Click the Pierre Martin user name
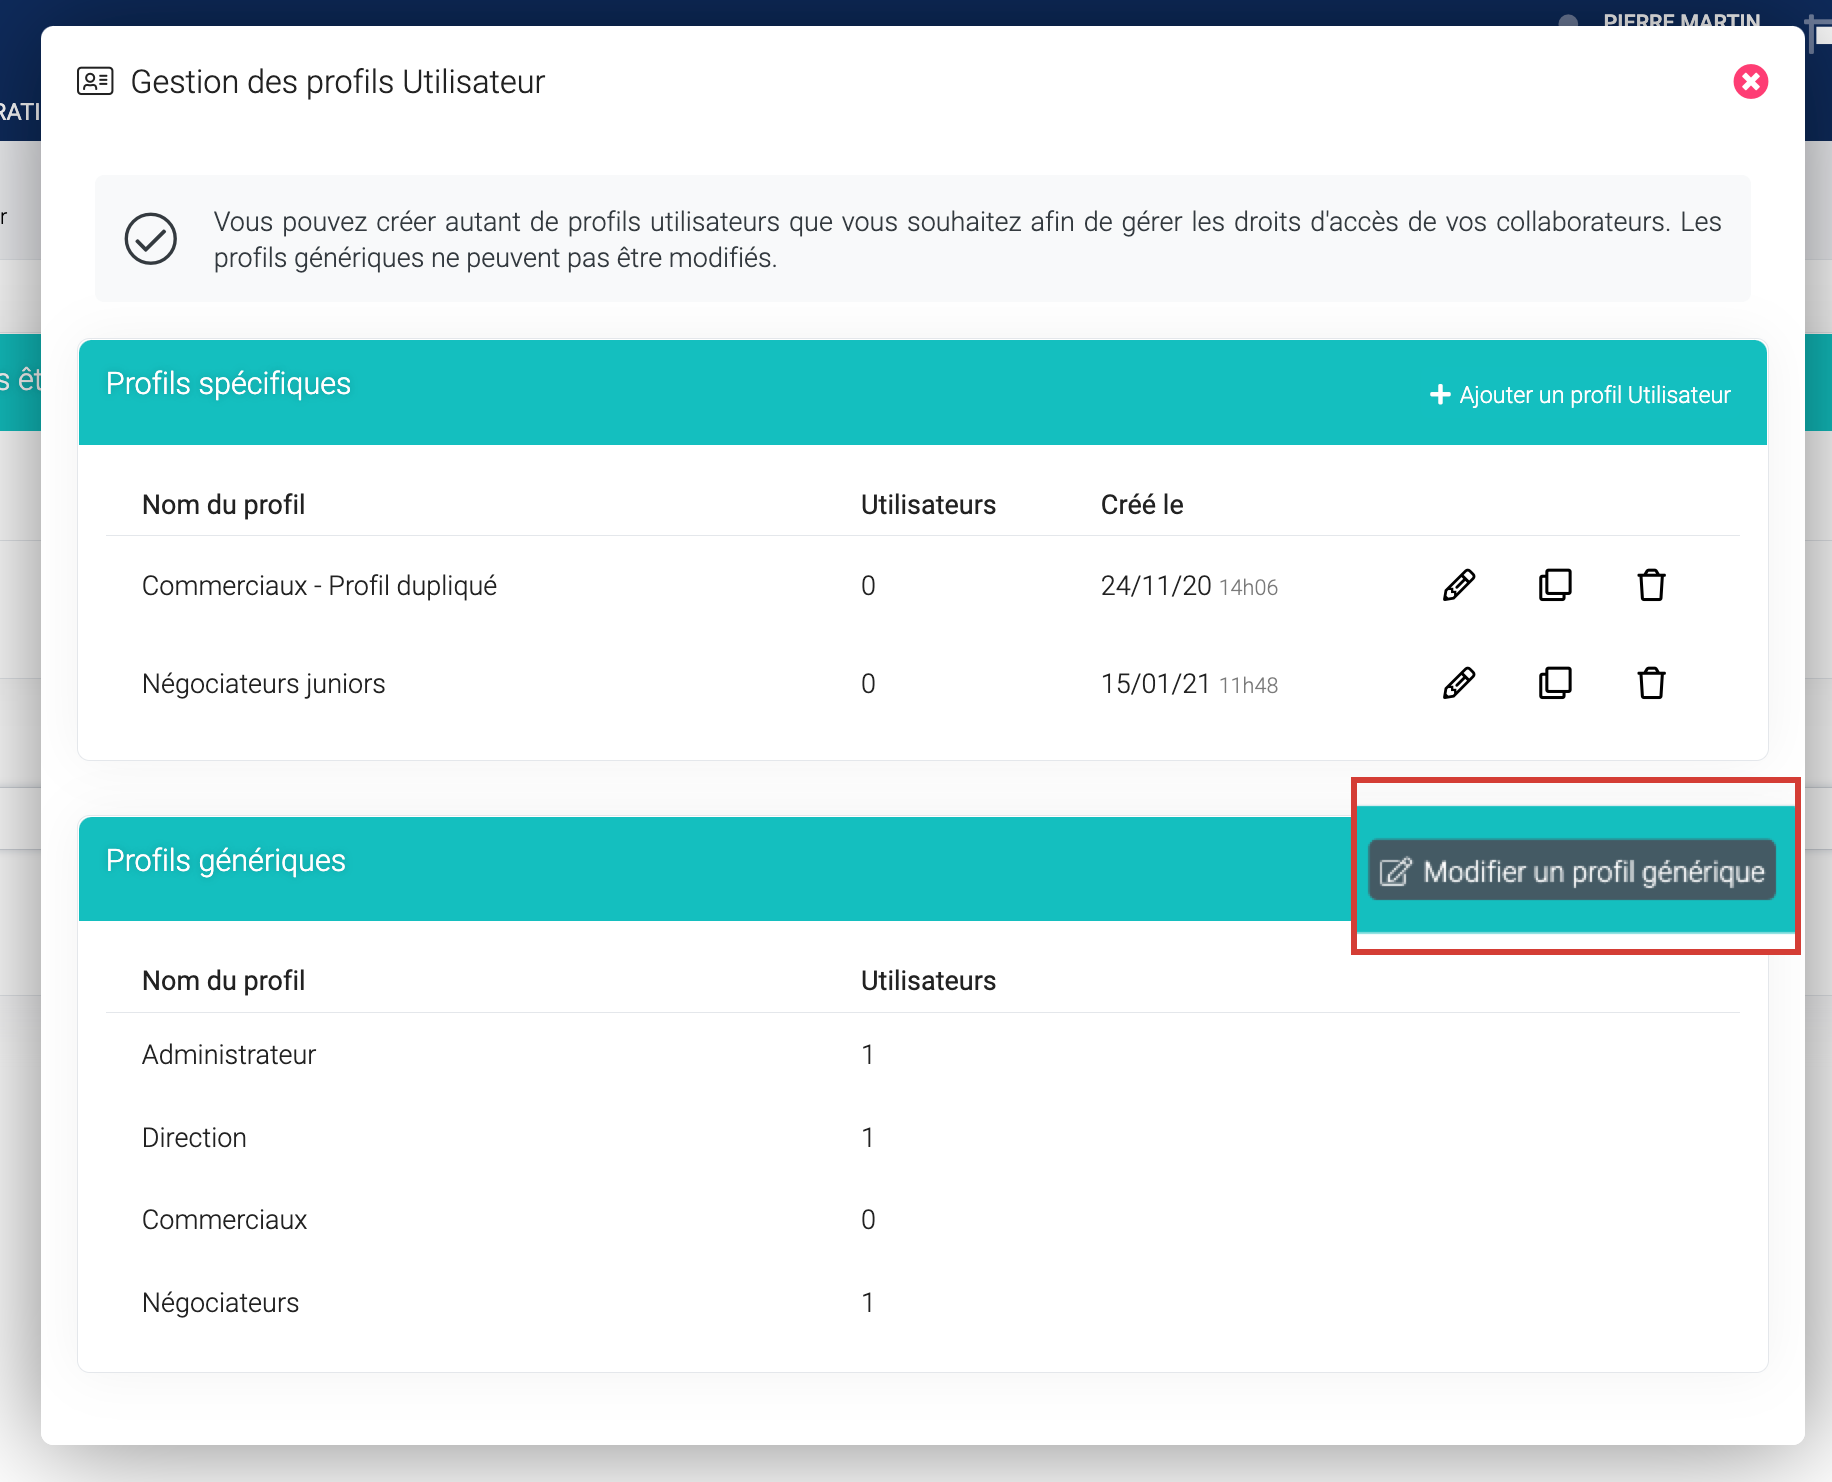Image resolution: width=1832 pixels, height=1482 pixels. click(x=1681, y=18)
